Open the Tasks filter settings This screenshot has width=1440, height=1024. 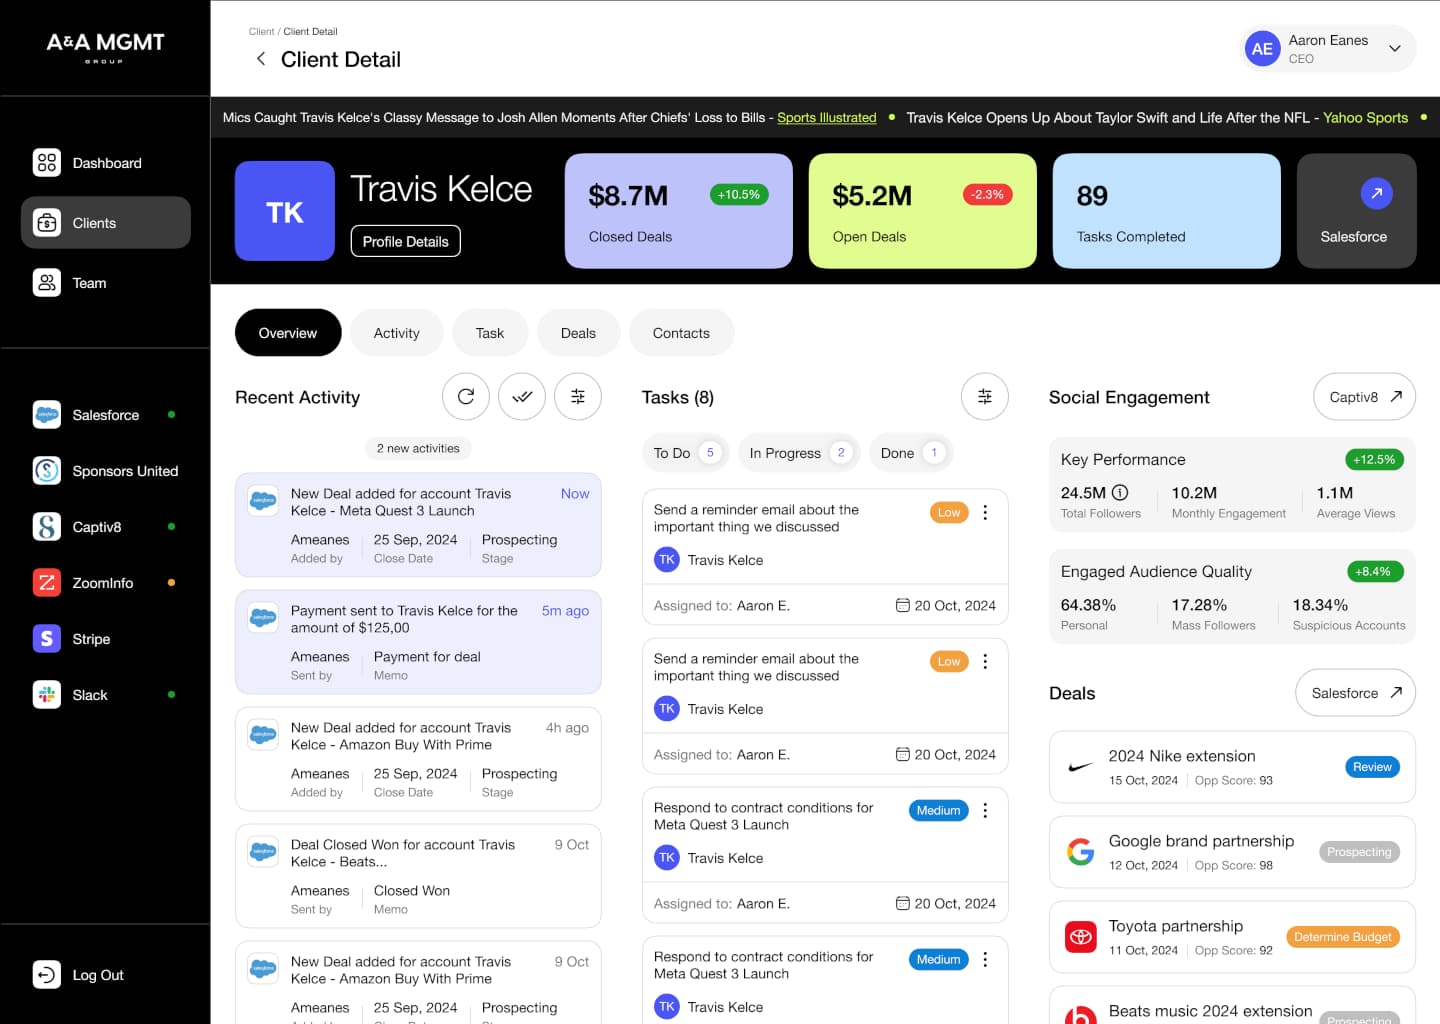pyautogui.click(x=985, y=397)
